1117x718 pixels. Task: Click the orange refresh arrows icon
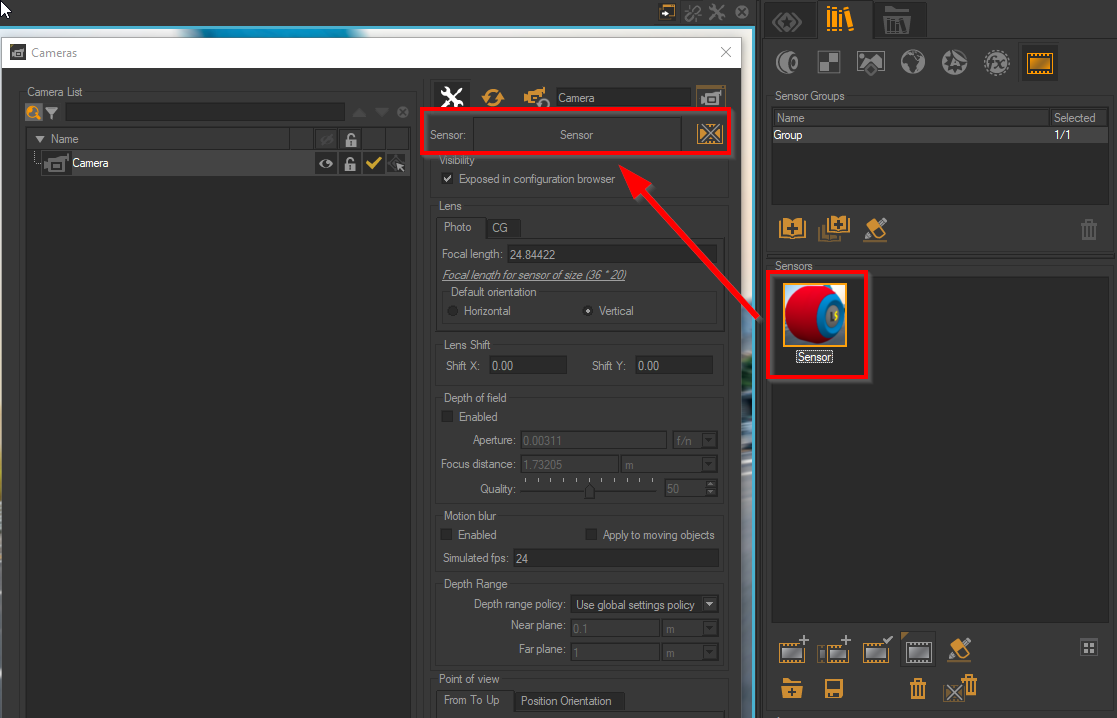pyautogui.click(x=492, y=97)
